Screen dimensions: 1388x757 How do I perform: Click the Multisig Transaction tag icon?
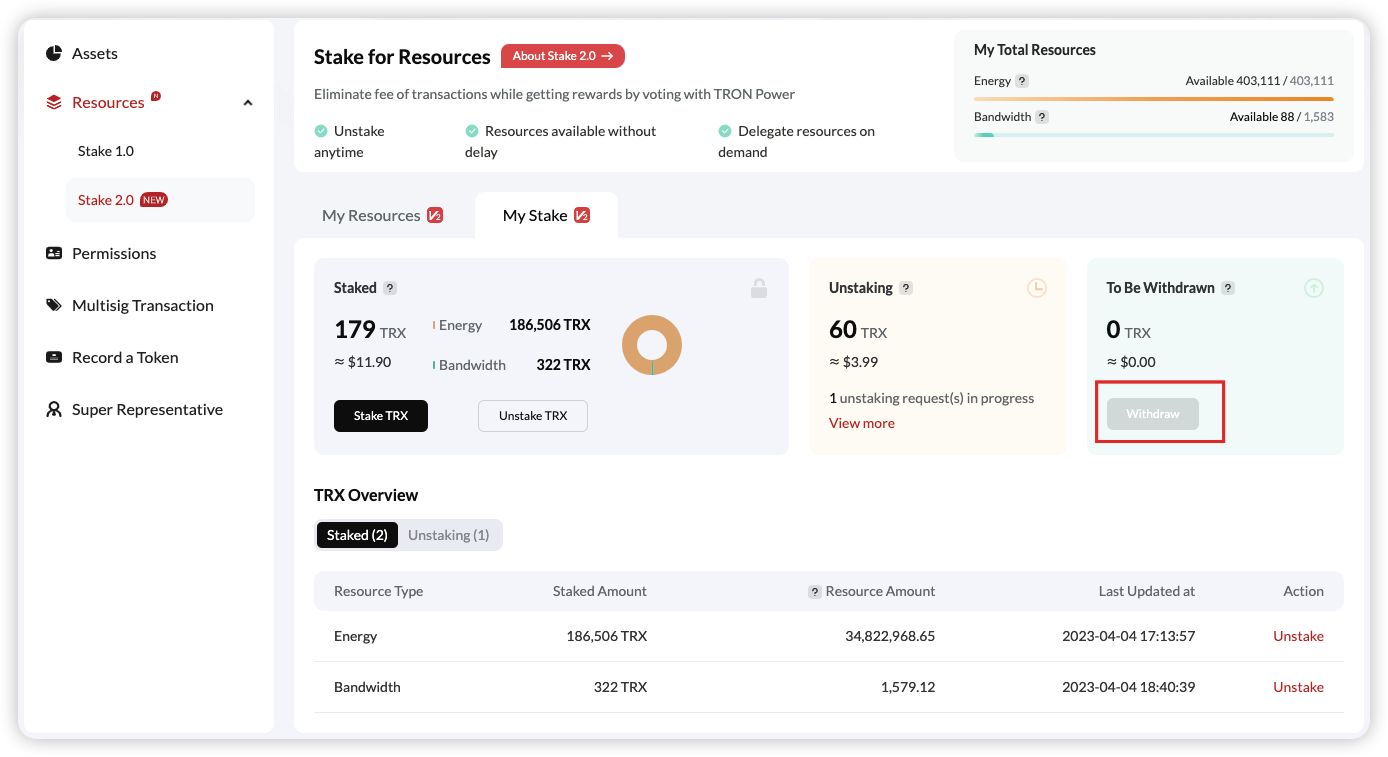tap(54, 305)
